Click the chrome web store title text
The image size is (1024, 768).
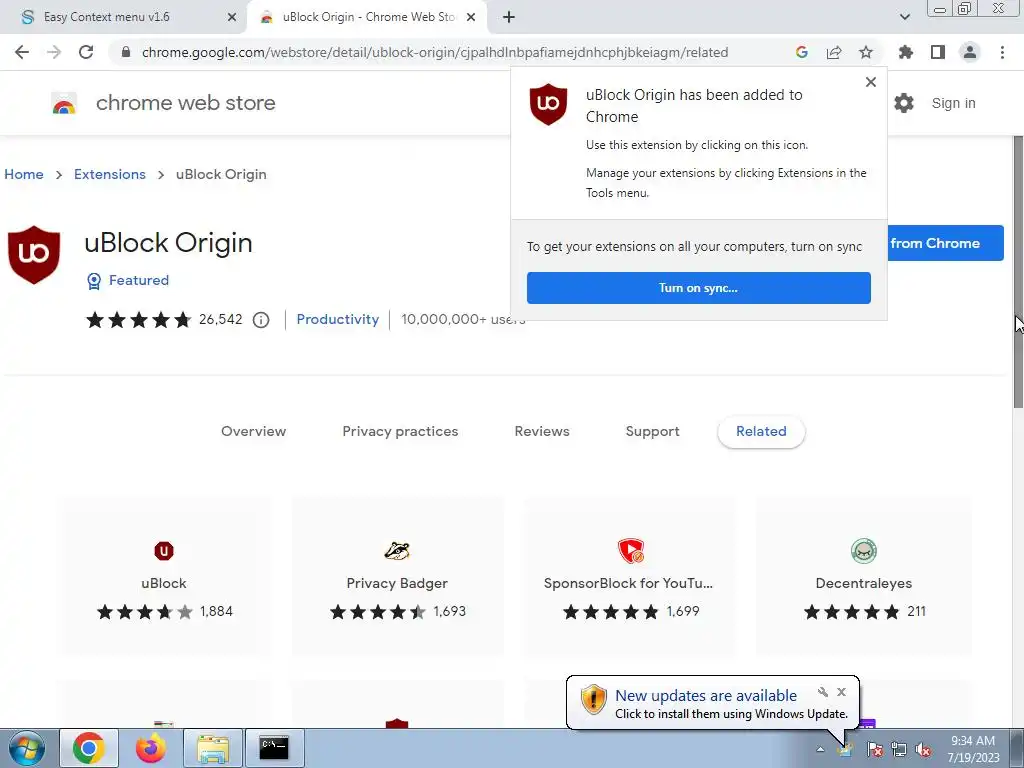click(x=185, y=103)
